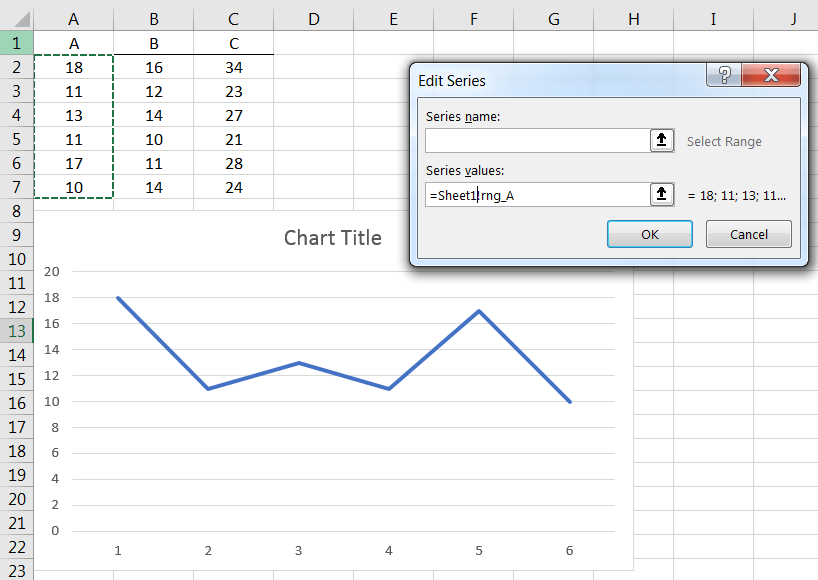Confirm the series edit with OK
The height and width of the screenshot is (580, 818).
coord(649,234)
